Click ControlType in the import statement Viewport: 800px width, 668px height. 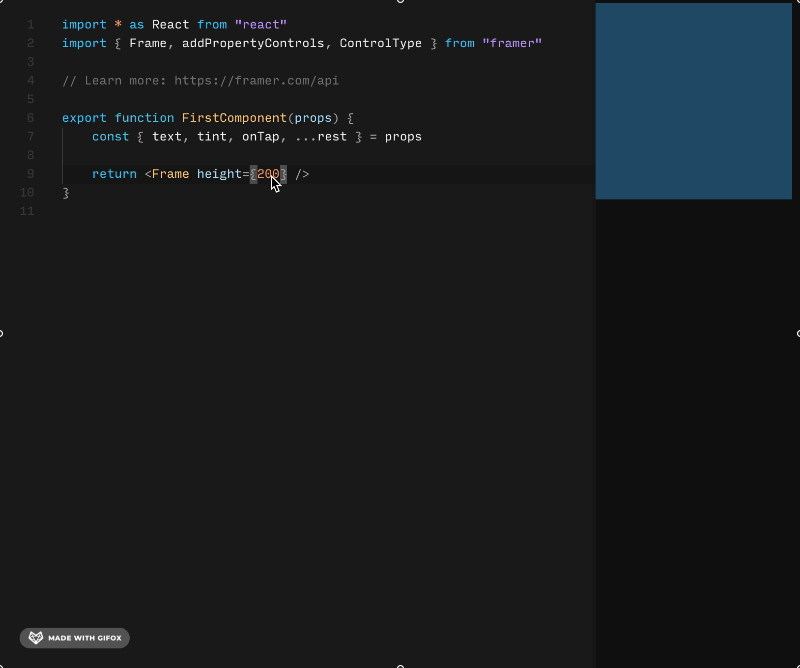[381, 43]
